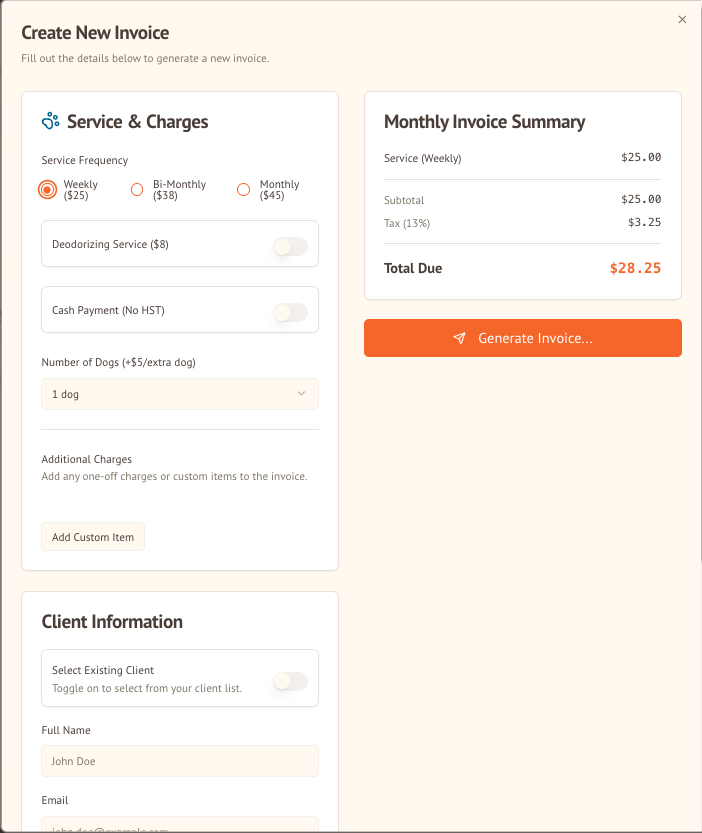Viewport: 702px width, 833px height.
Task: Open the Number of Dogs dropdown
Action: tap(179, 394)
